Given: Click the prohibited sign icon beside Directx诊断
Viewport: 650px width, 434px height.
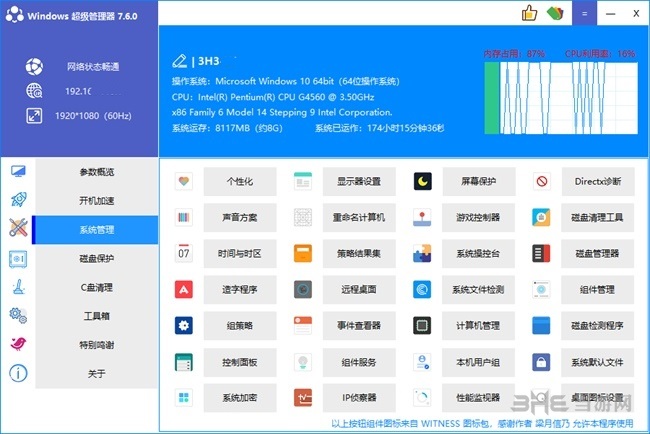Looking at the screenshot, I should 542,181.
